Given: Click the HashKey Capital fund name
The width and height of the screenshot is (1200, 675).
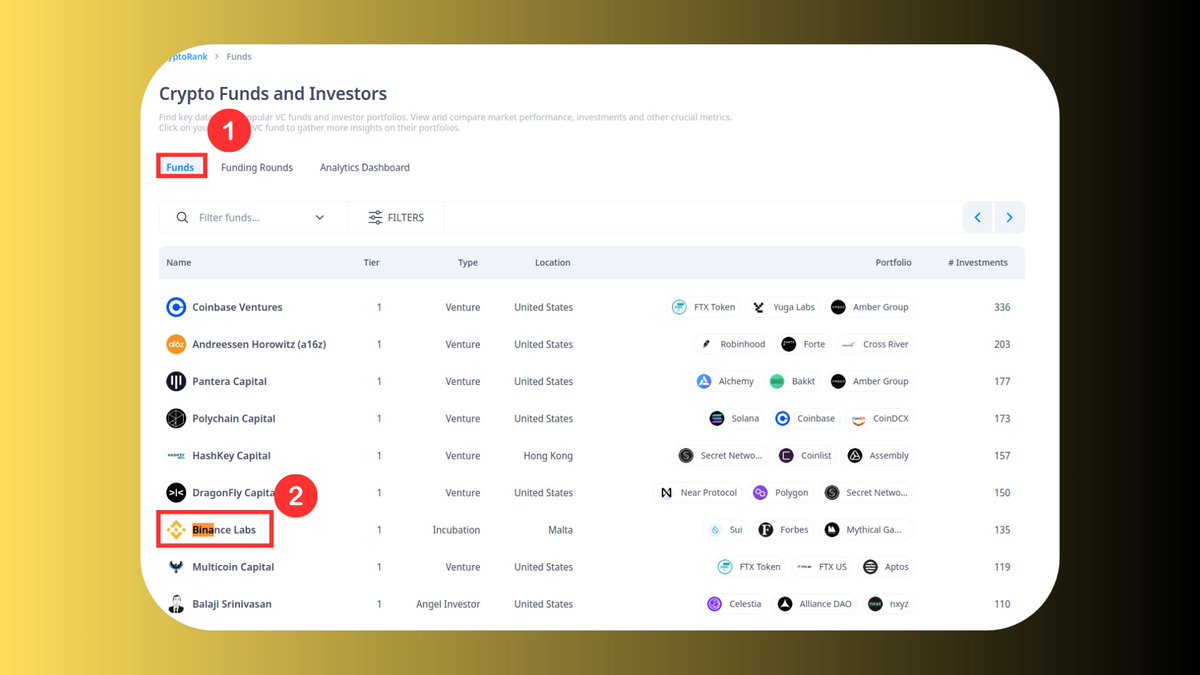Looking at the screenshot, I should click(x=229, y=455).
